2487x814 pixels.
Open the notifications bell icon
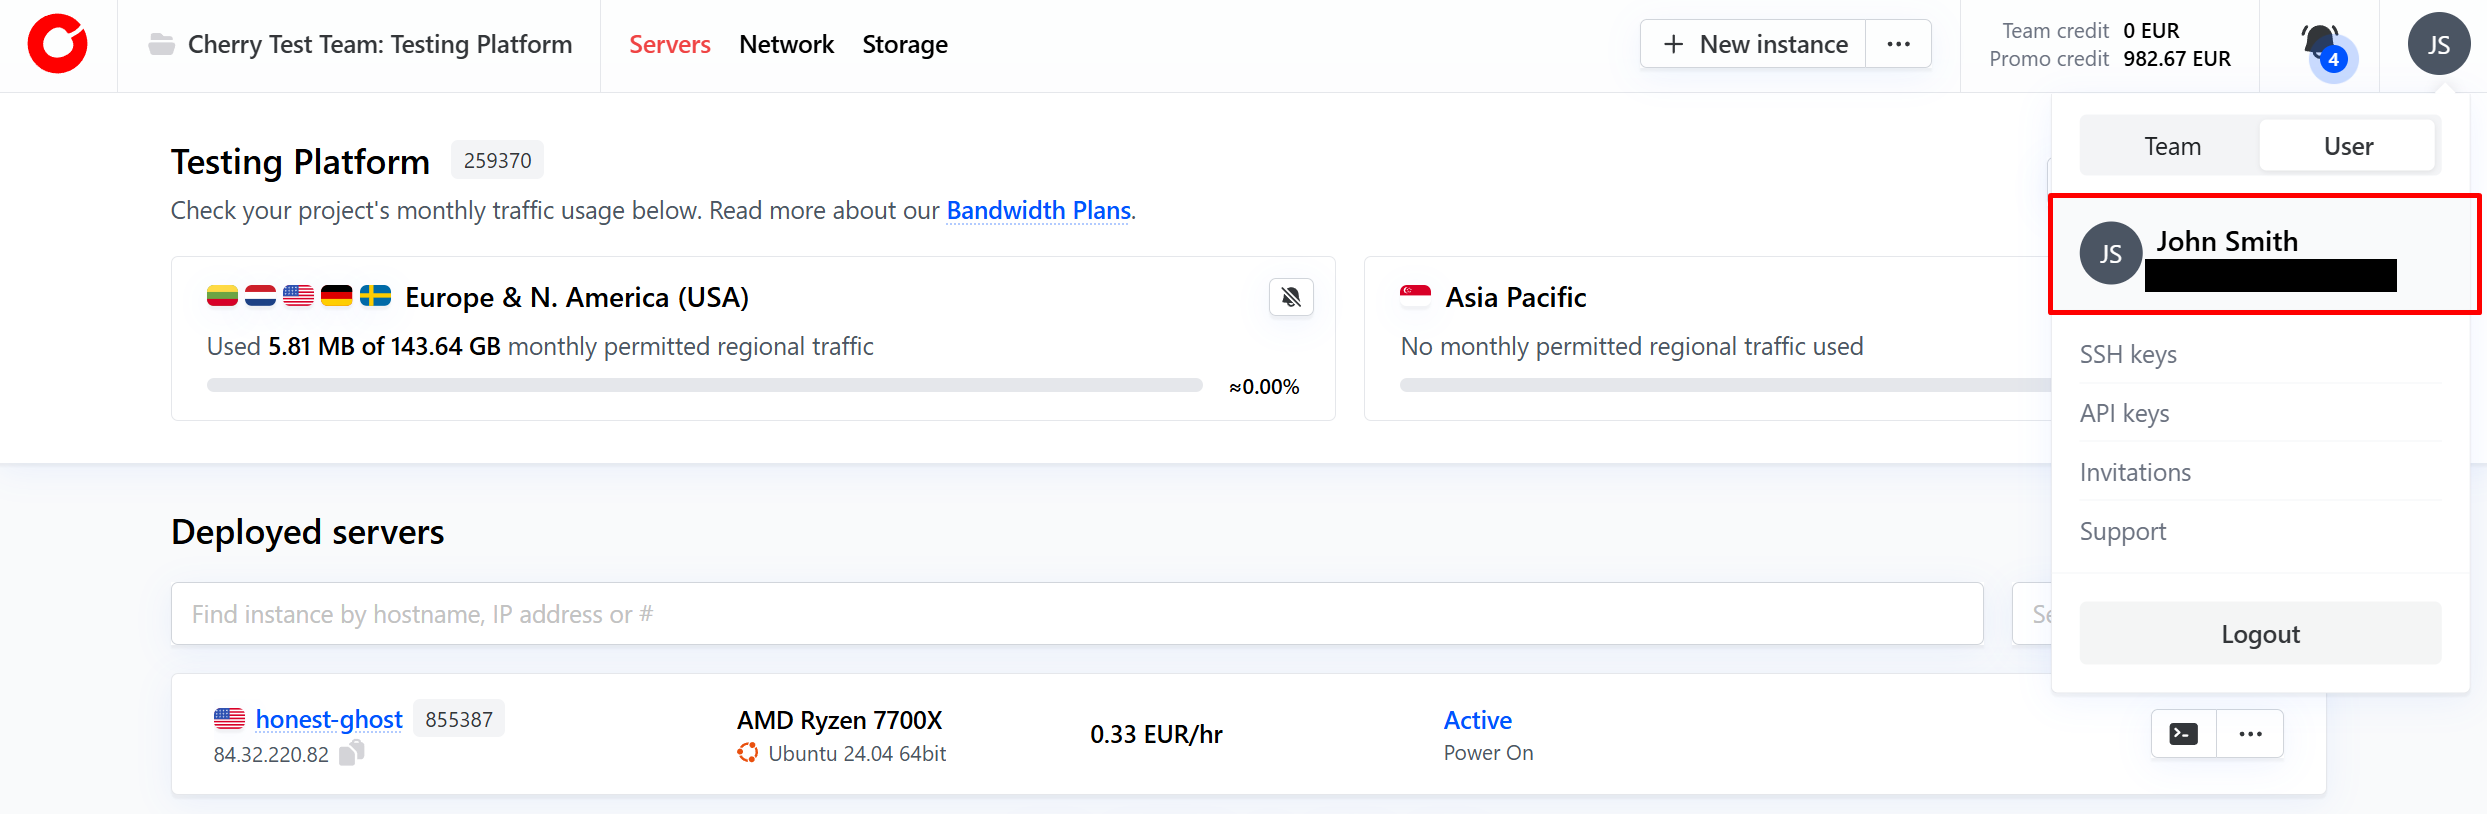click(x=2321, y=45)
